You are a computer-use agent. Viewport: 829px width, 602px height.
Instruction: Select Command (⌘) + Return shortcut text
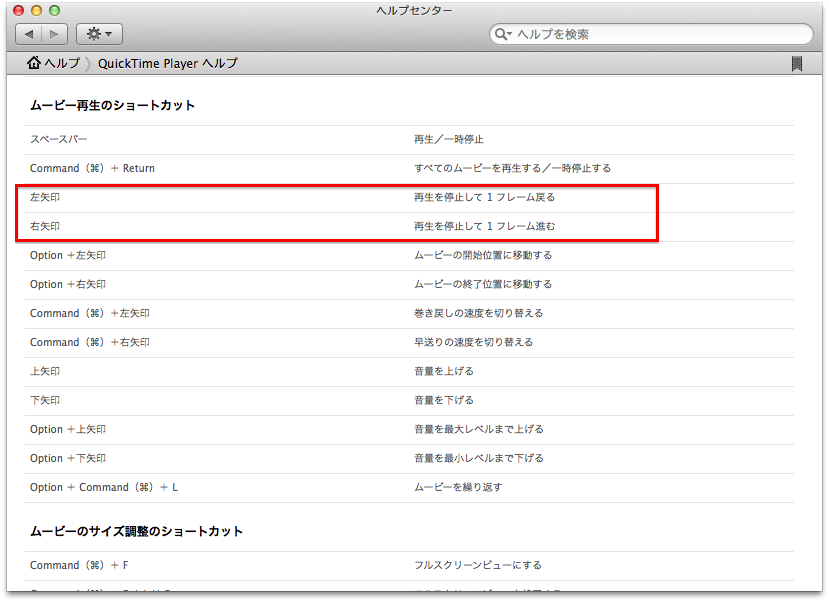tap(93, 168)
